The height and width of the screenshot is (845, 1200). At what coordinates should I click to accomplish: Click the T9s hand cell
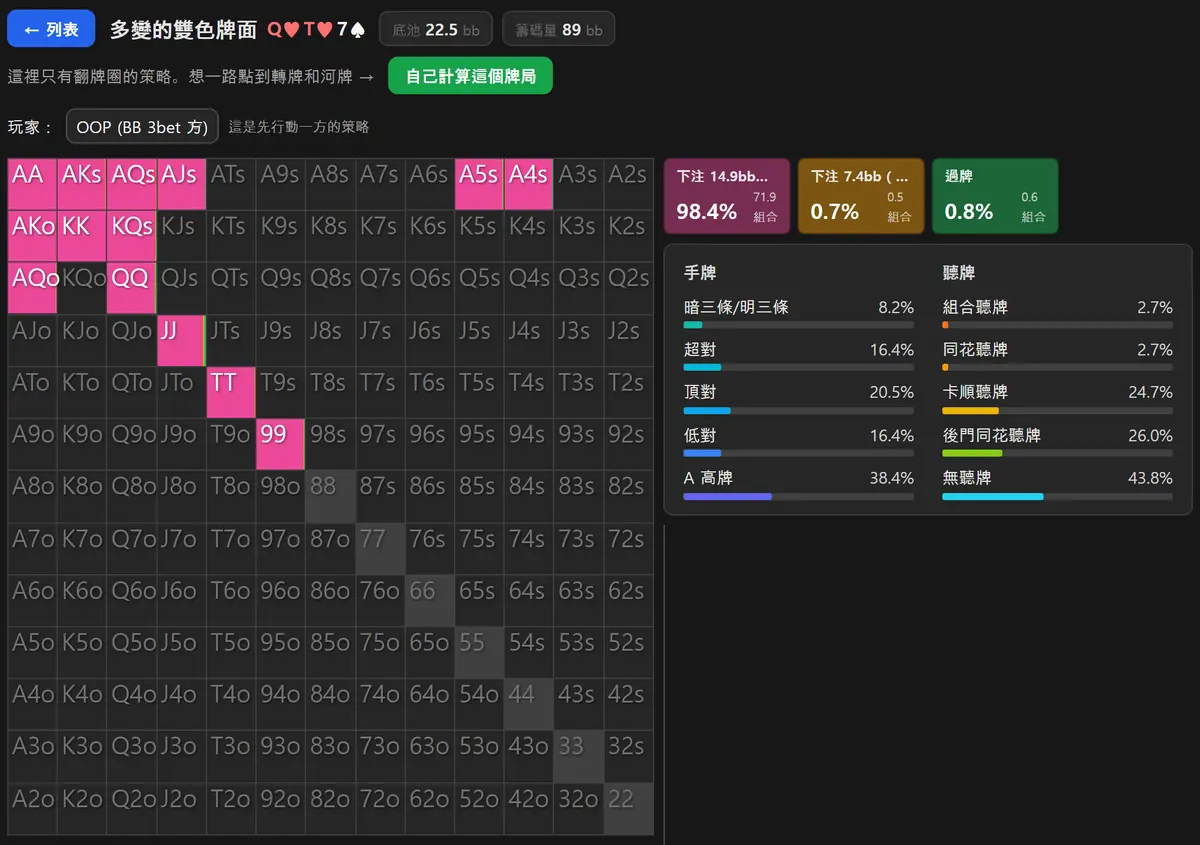tap(280, 392)
